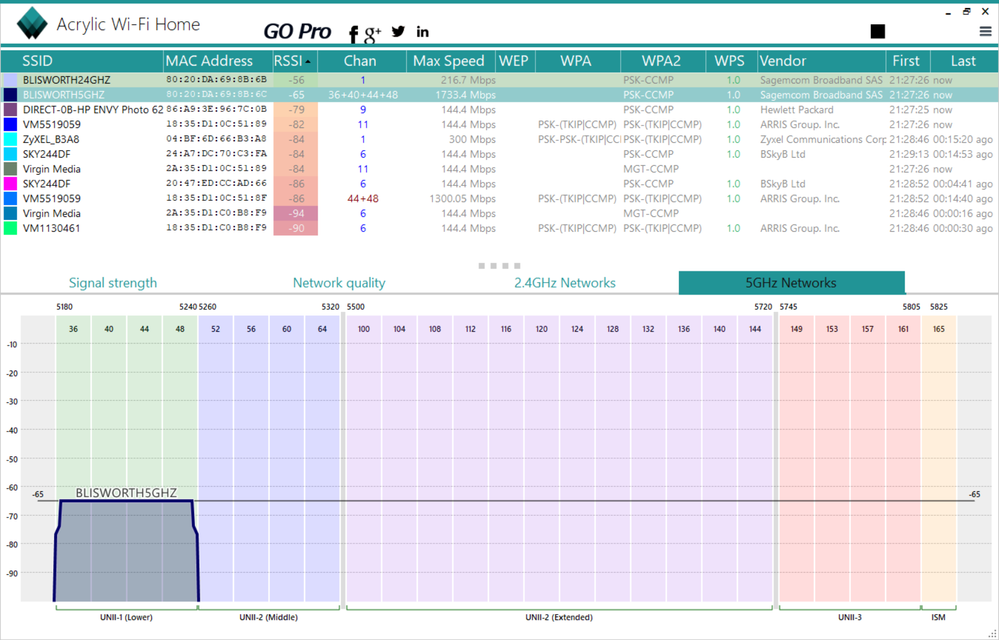Click the magenta SKY244DF color swatch
999x640 pixels.
11,184
